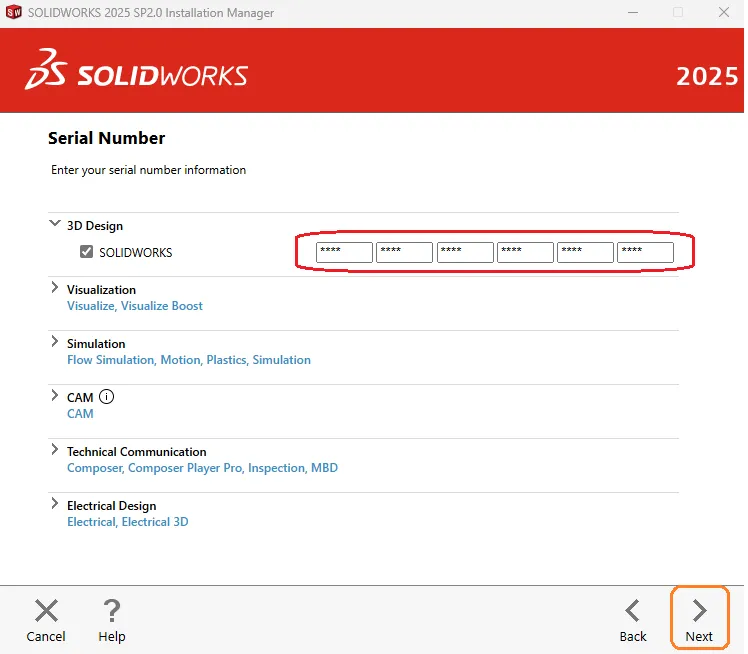Click the Cancel X icon
This screenshot has width=748, height=654.
click(x=46, y=611)
